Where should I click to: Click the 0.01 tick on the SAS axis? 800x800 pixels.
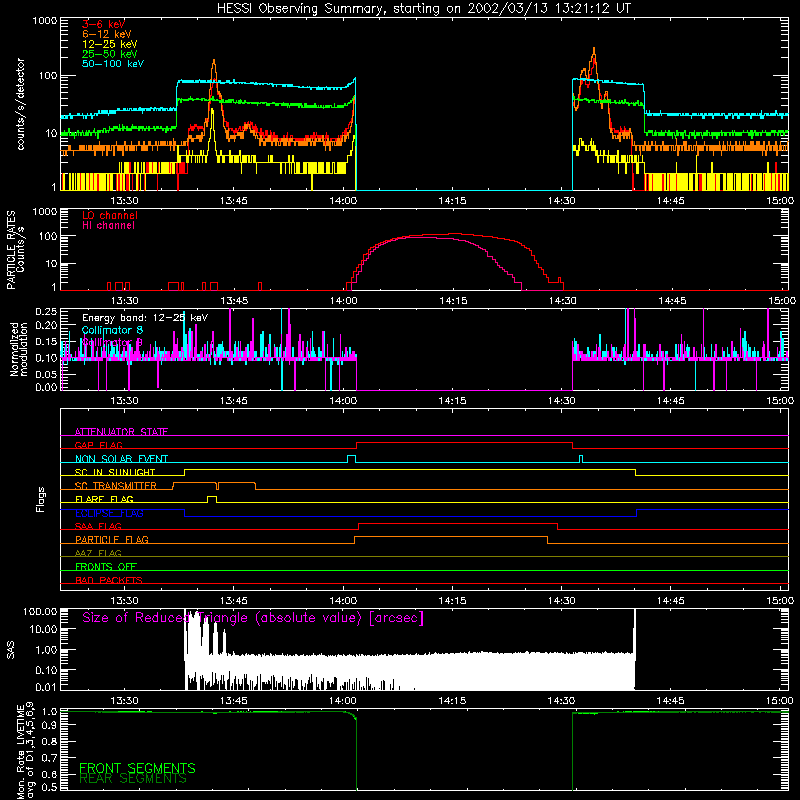point(45,687)
